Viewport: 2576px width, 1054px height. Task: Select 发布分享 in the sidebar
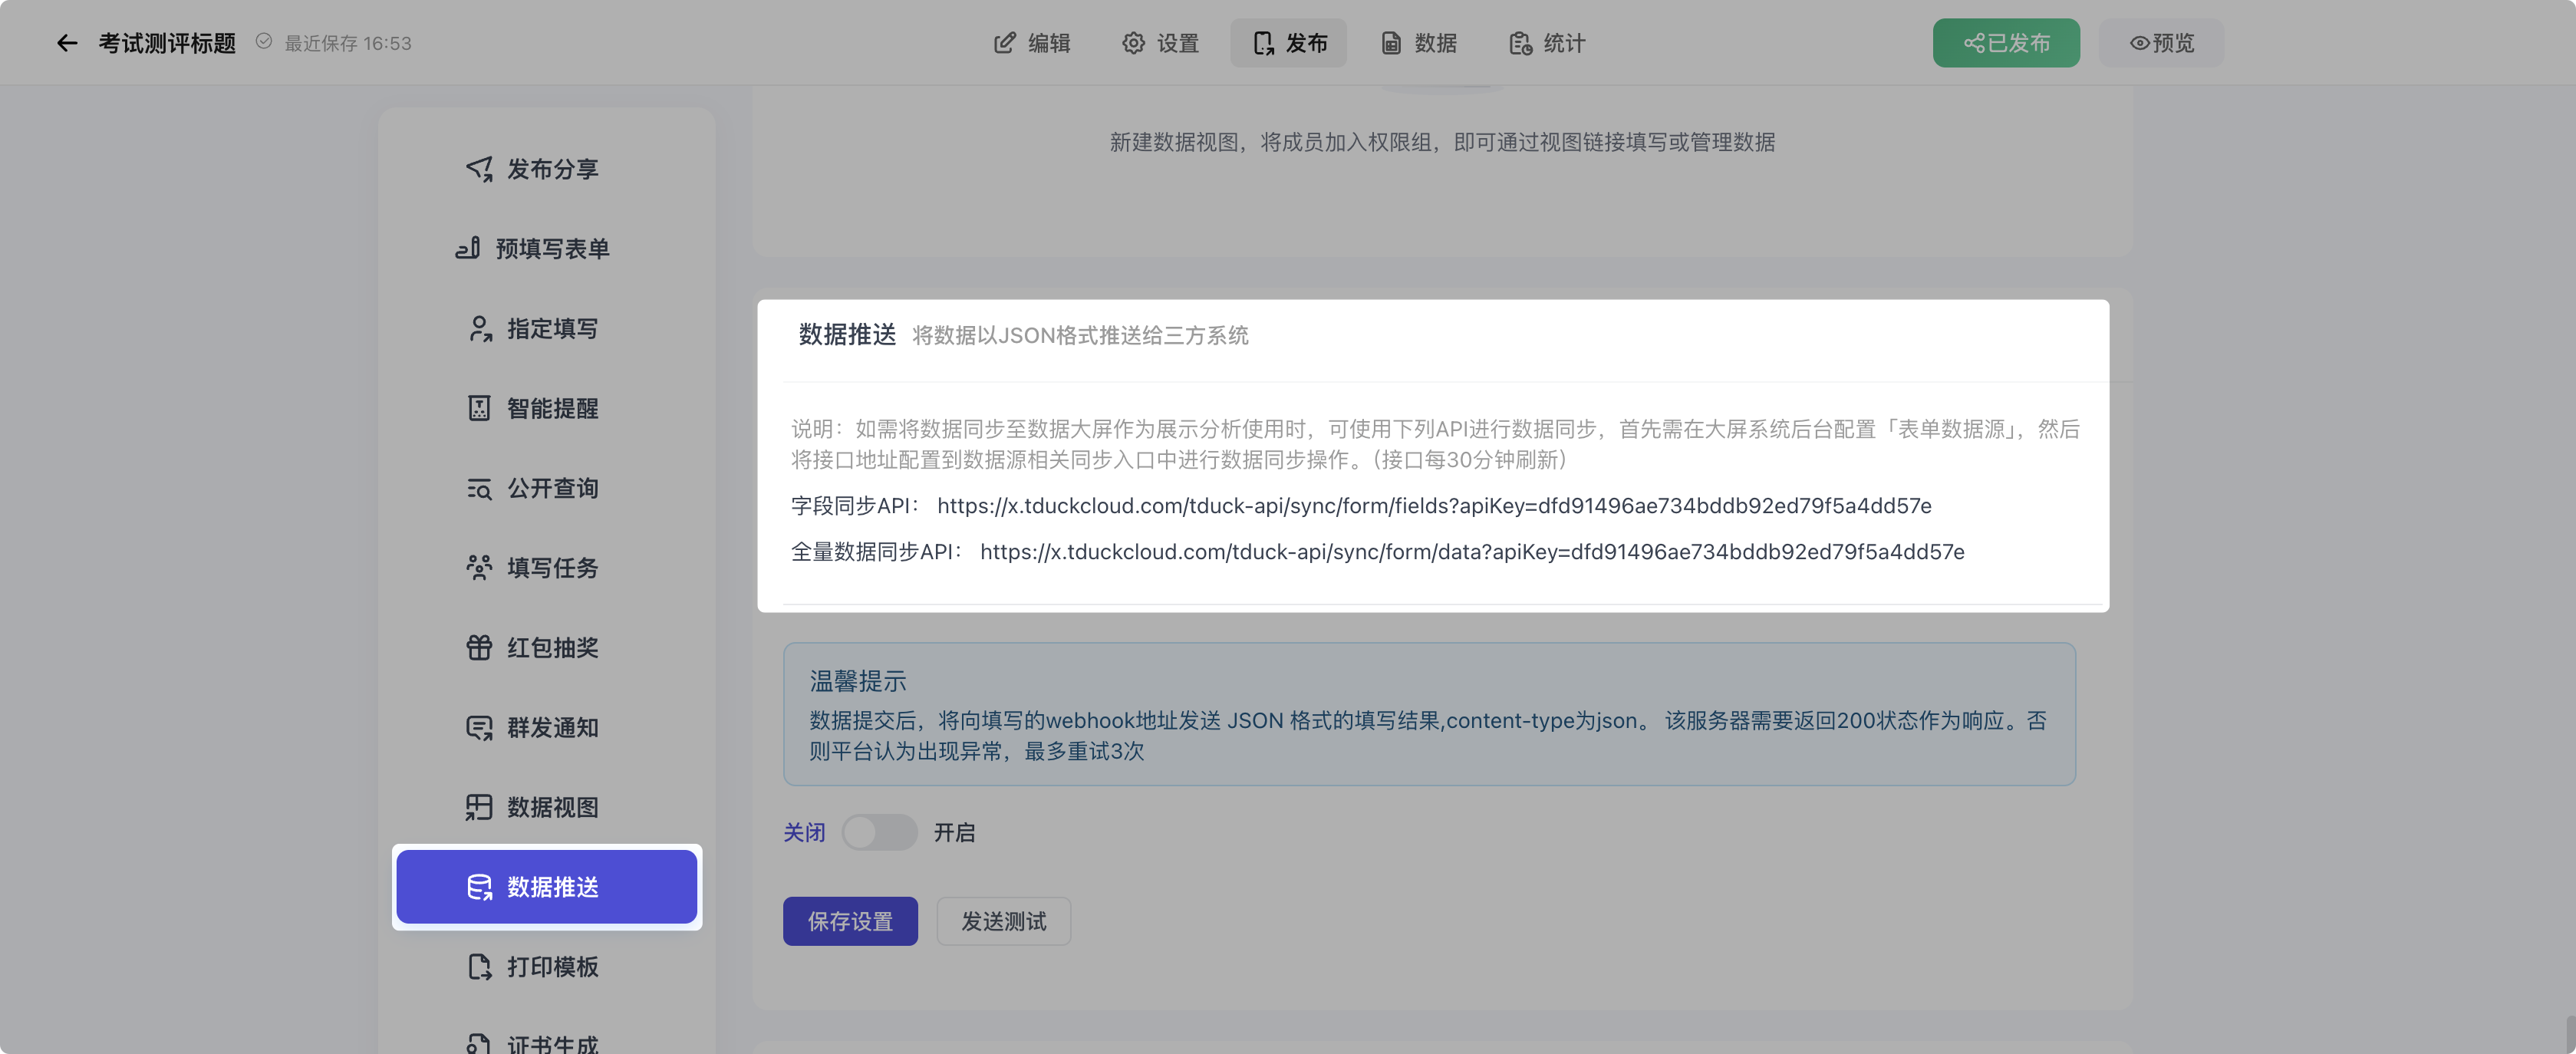[x=546, y=169]
